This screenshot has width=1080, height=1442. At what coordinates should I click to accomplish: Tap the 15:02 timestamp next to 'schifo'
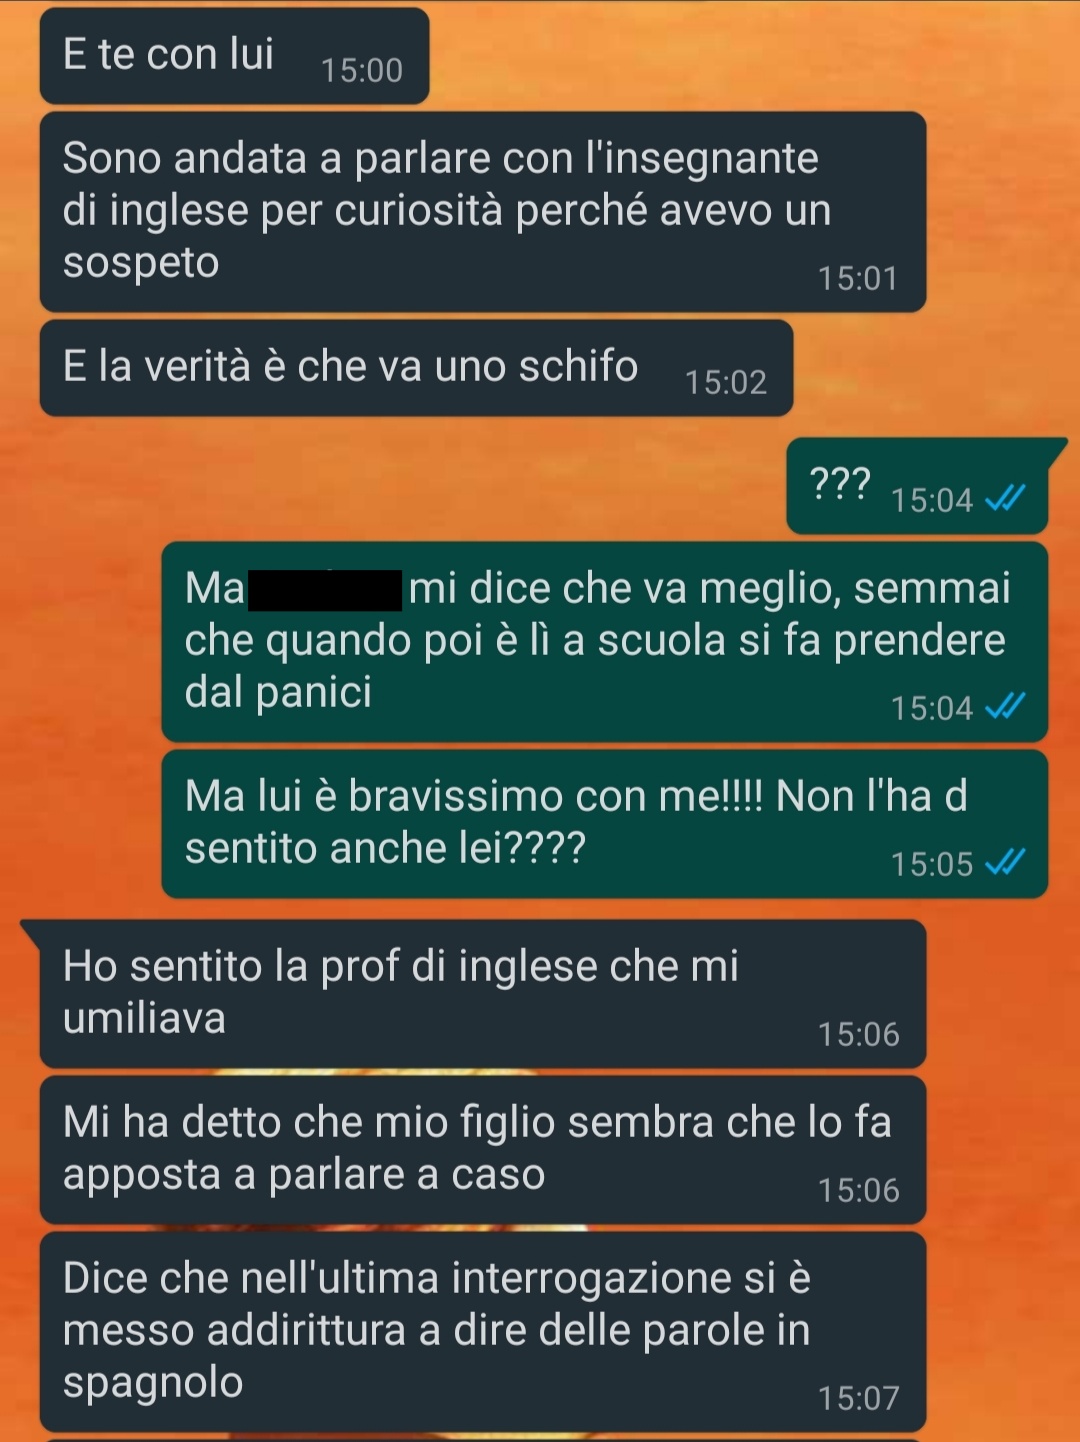[726, 382]
